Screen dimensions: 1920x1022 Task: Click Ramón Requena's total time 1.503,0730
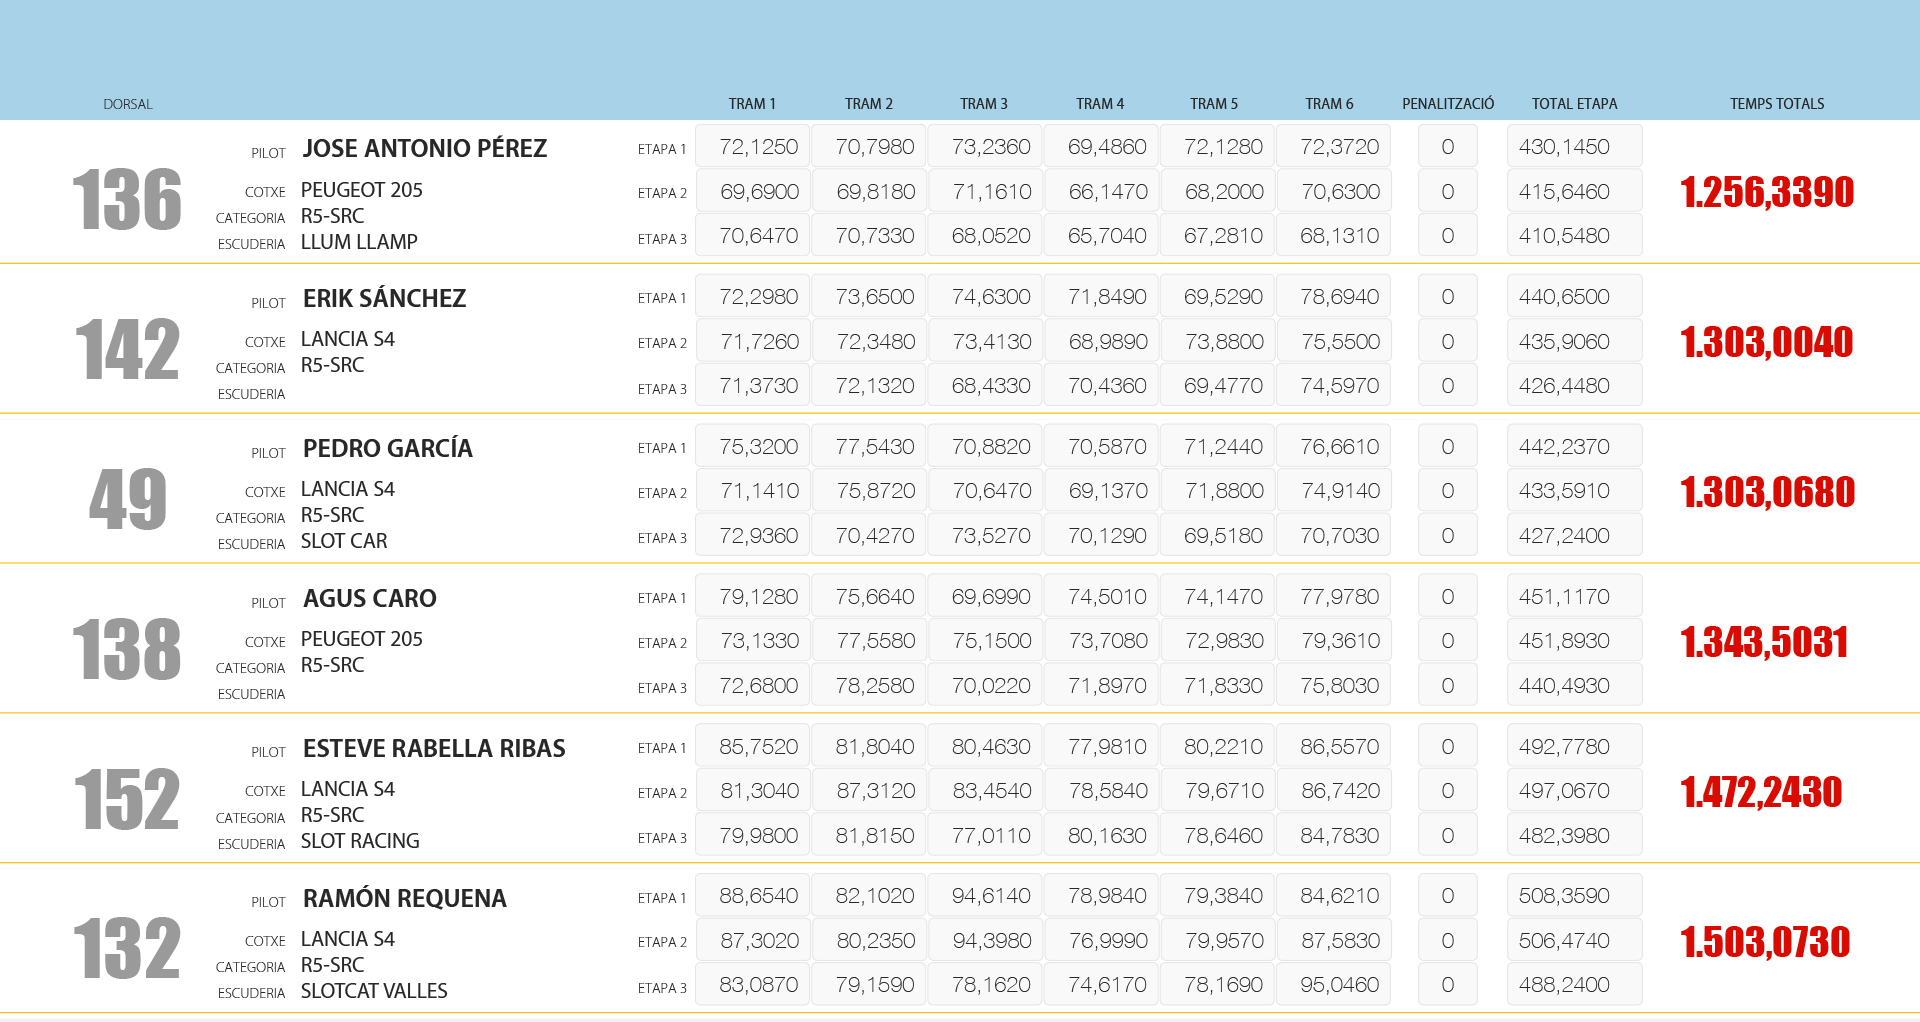coord(1765,942)
